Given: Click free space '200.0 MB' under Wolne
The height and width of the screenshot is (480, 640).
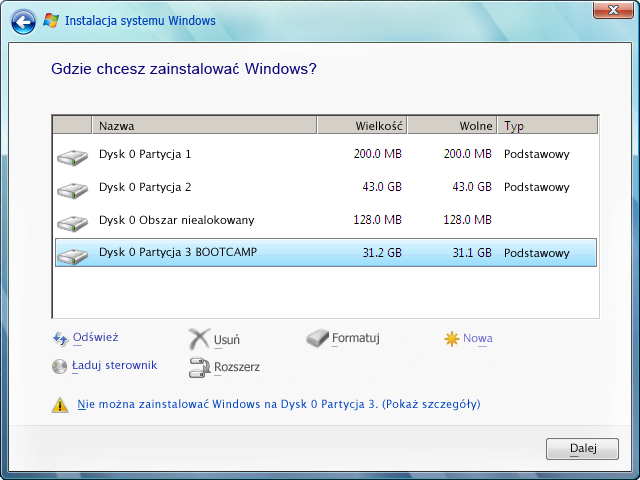Looking at the screenshot, I should (x=468, y=154).
